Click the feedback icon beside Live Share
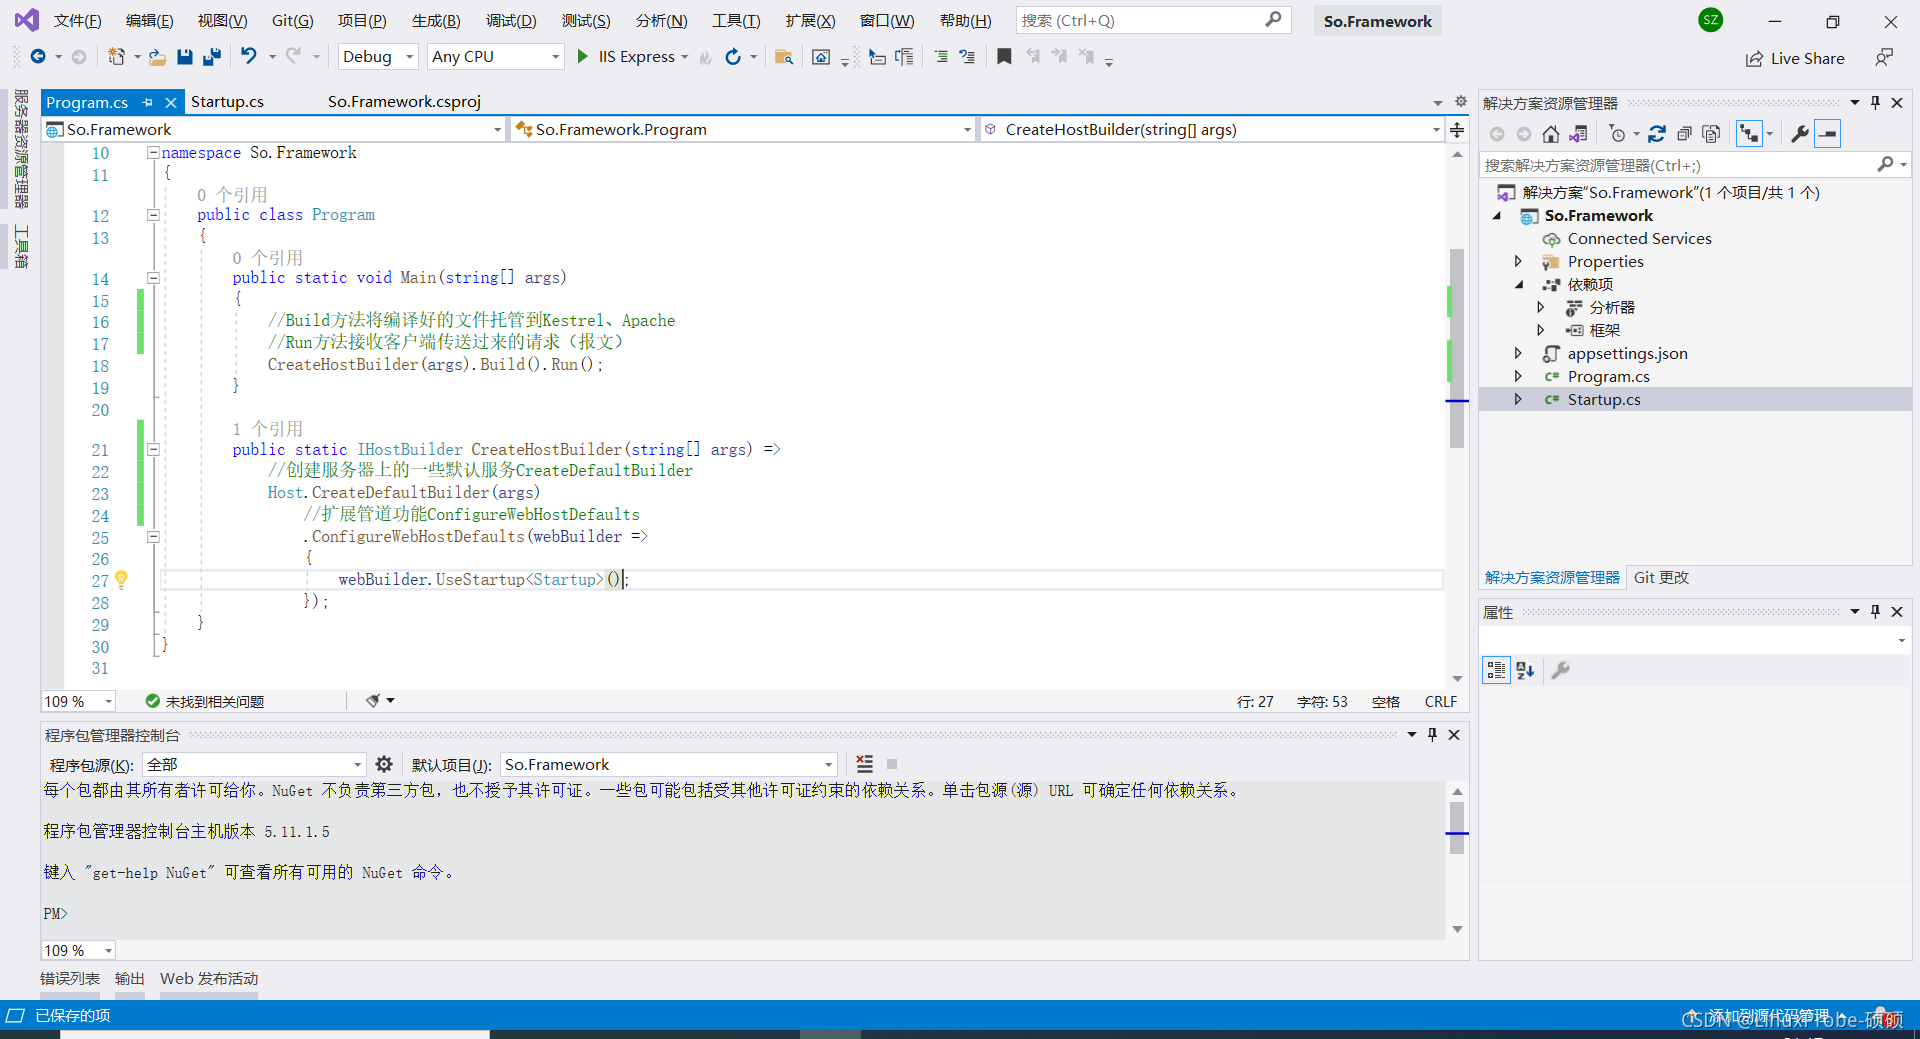 click(1884, 58)
